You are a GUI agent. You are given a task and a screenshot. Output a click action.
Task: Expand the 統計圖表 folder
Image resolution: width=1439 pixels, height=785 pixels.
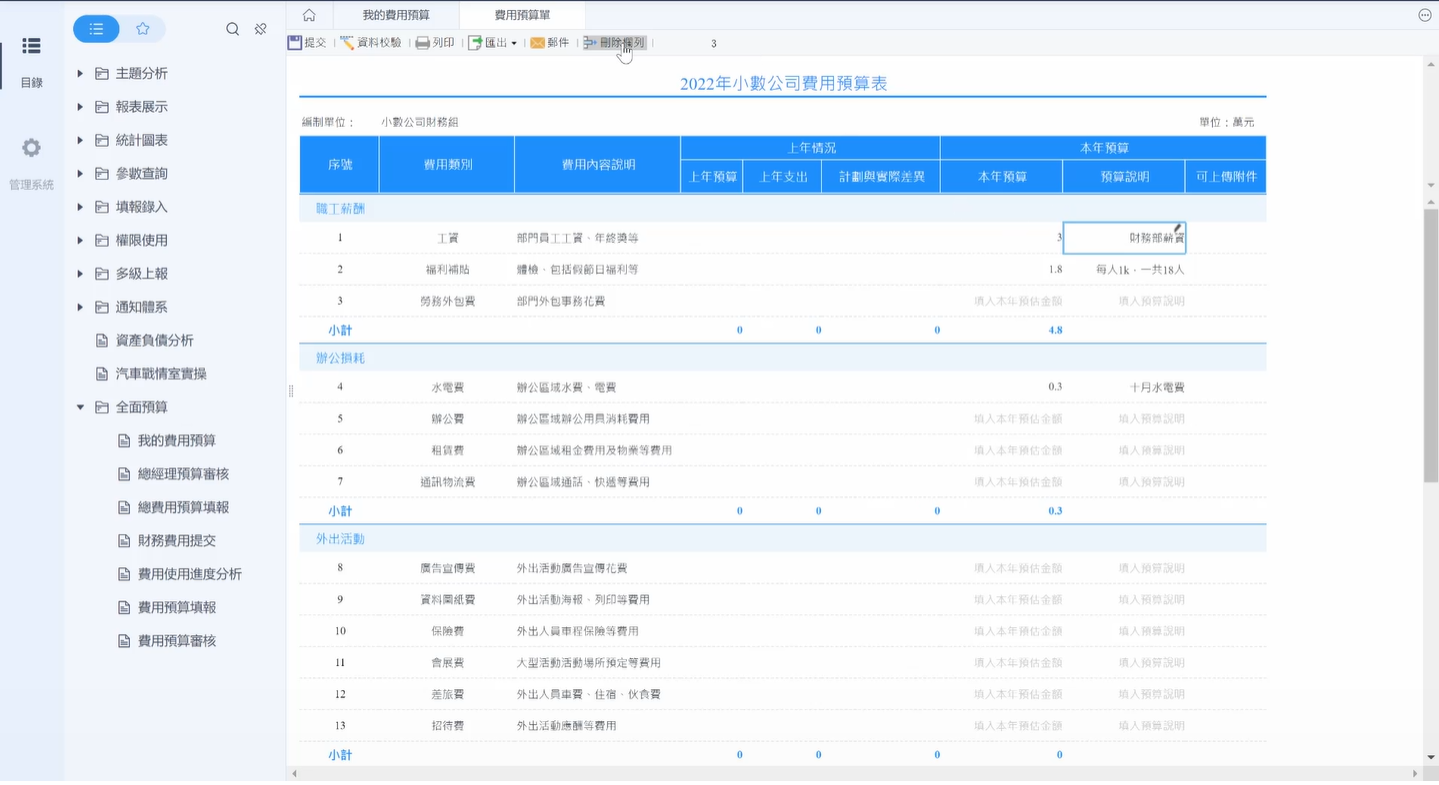click(x=80, y=140)
